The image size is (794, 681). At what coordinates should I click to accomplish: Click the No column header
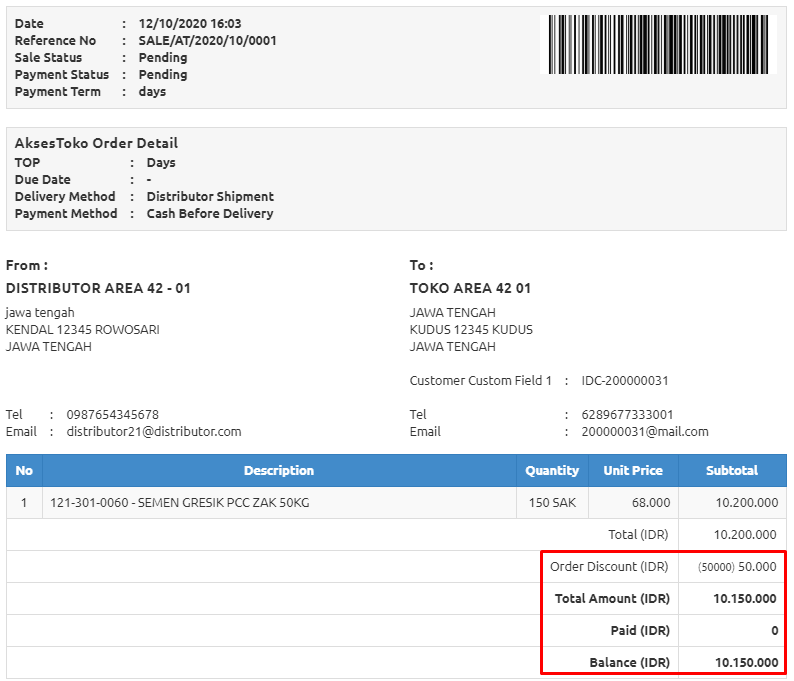[x=24, y=470]
